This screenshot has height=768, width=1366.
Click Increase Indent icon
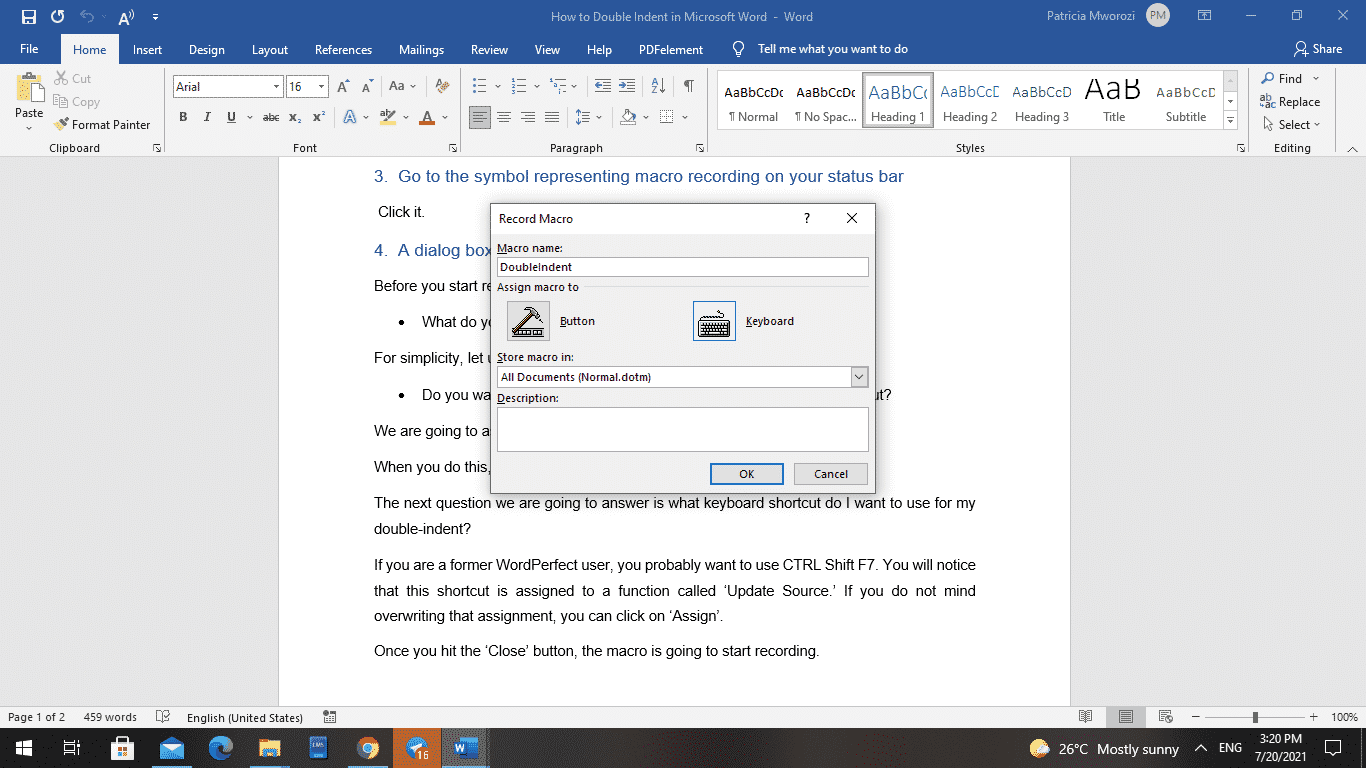click(627, 86)
